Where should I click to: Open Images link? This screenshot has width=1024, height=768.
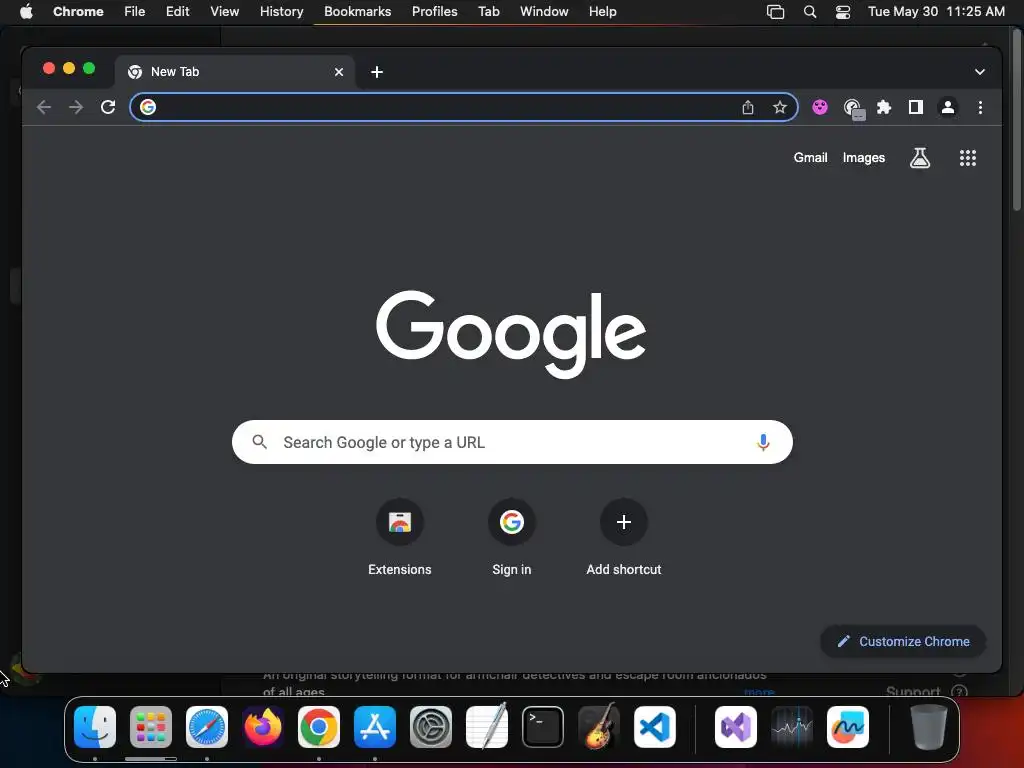pyautogui.click(x=863, y=157)
